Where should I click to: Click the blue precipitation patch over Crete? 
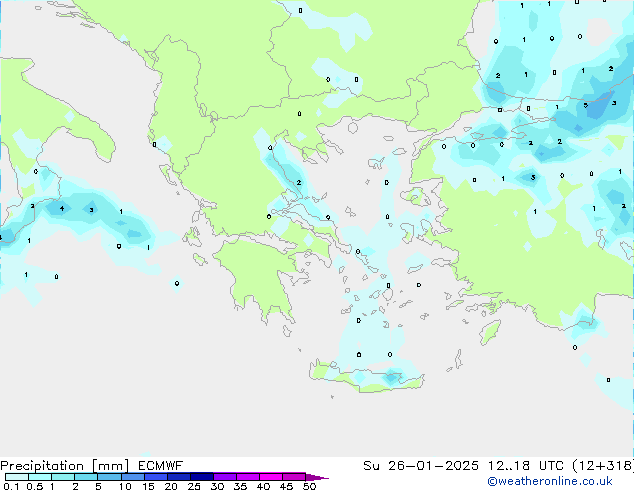click(389, 378)
